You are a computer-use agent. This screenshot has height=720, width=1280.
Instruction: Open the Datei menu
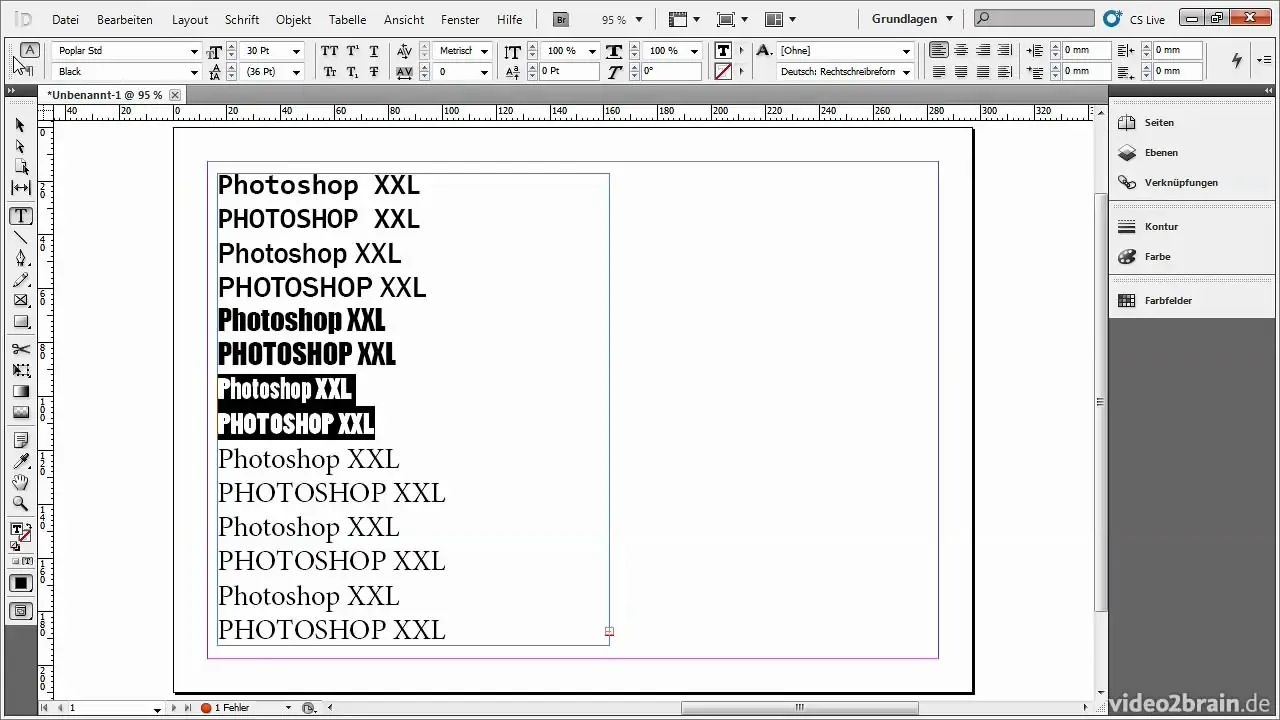[x=65, y=20]
